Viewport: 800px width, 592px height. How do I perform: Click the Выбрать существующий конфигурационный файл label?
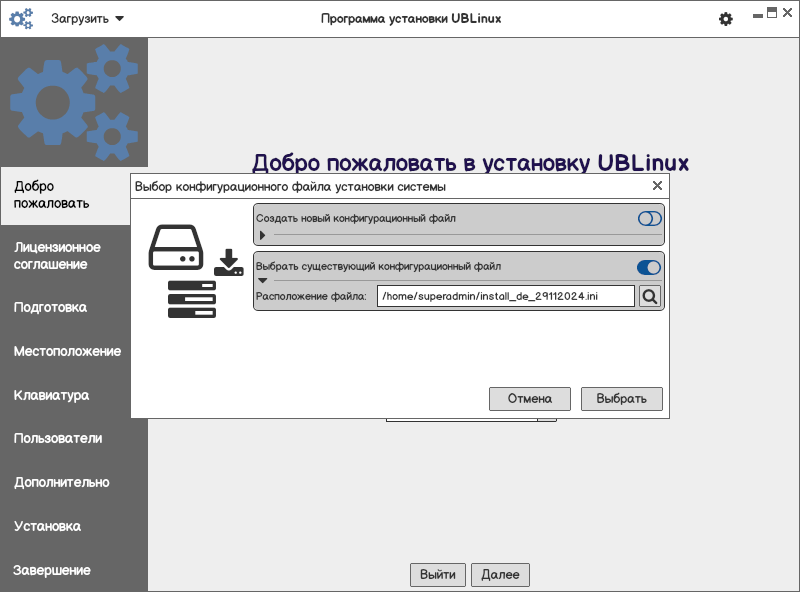tap(378, 266)
